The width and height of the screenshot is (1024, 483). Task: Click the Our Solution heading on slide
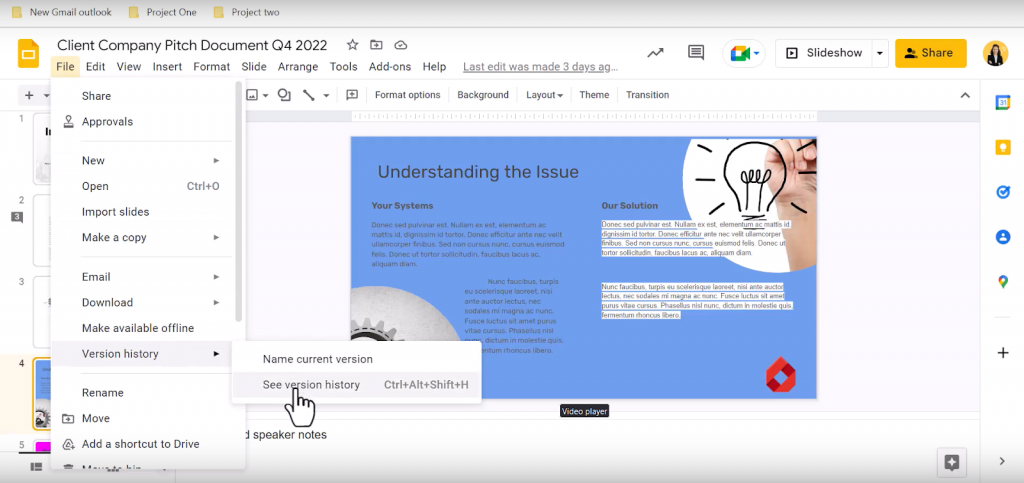[x=630, y=206]
